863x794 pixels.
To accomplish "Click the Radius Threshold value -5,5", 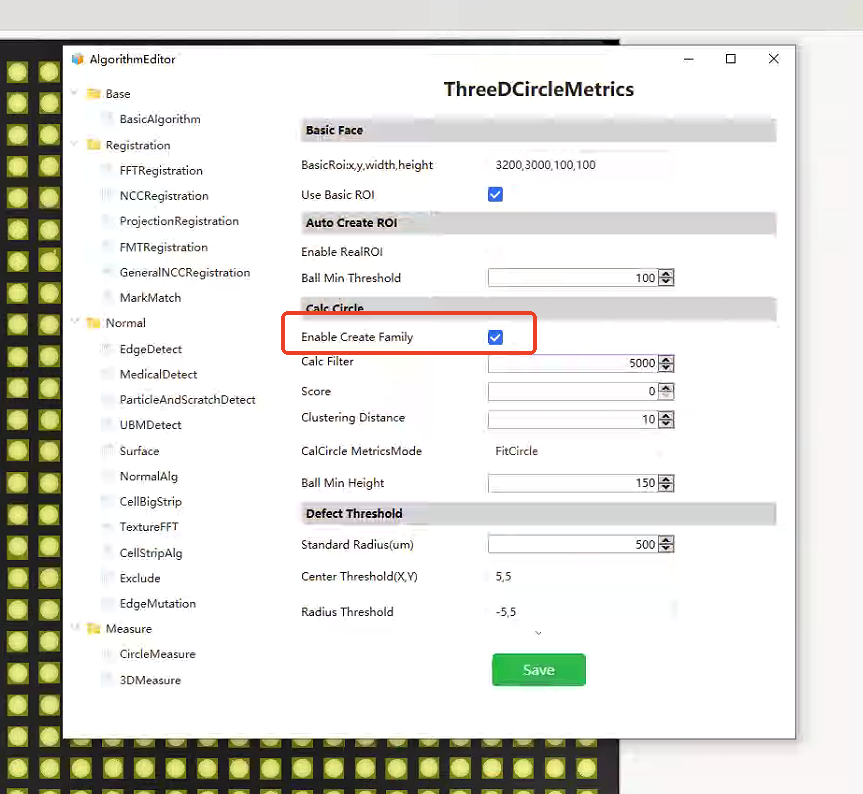I will 506,612.
